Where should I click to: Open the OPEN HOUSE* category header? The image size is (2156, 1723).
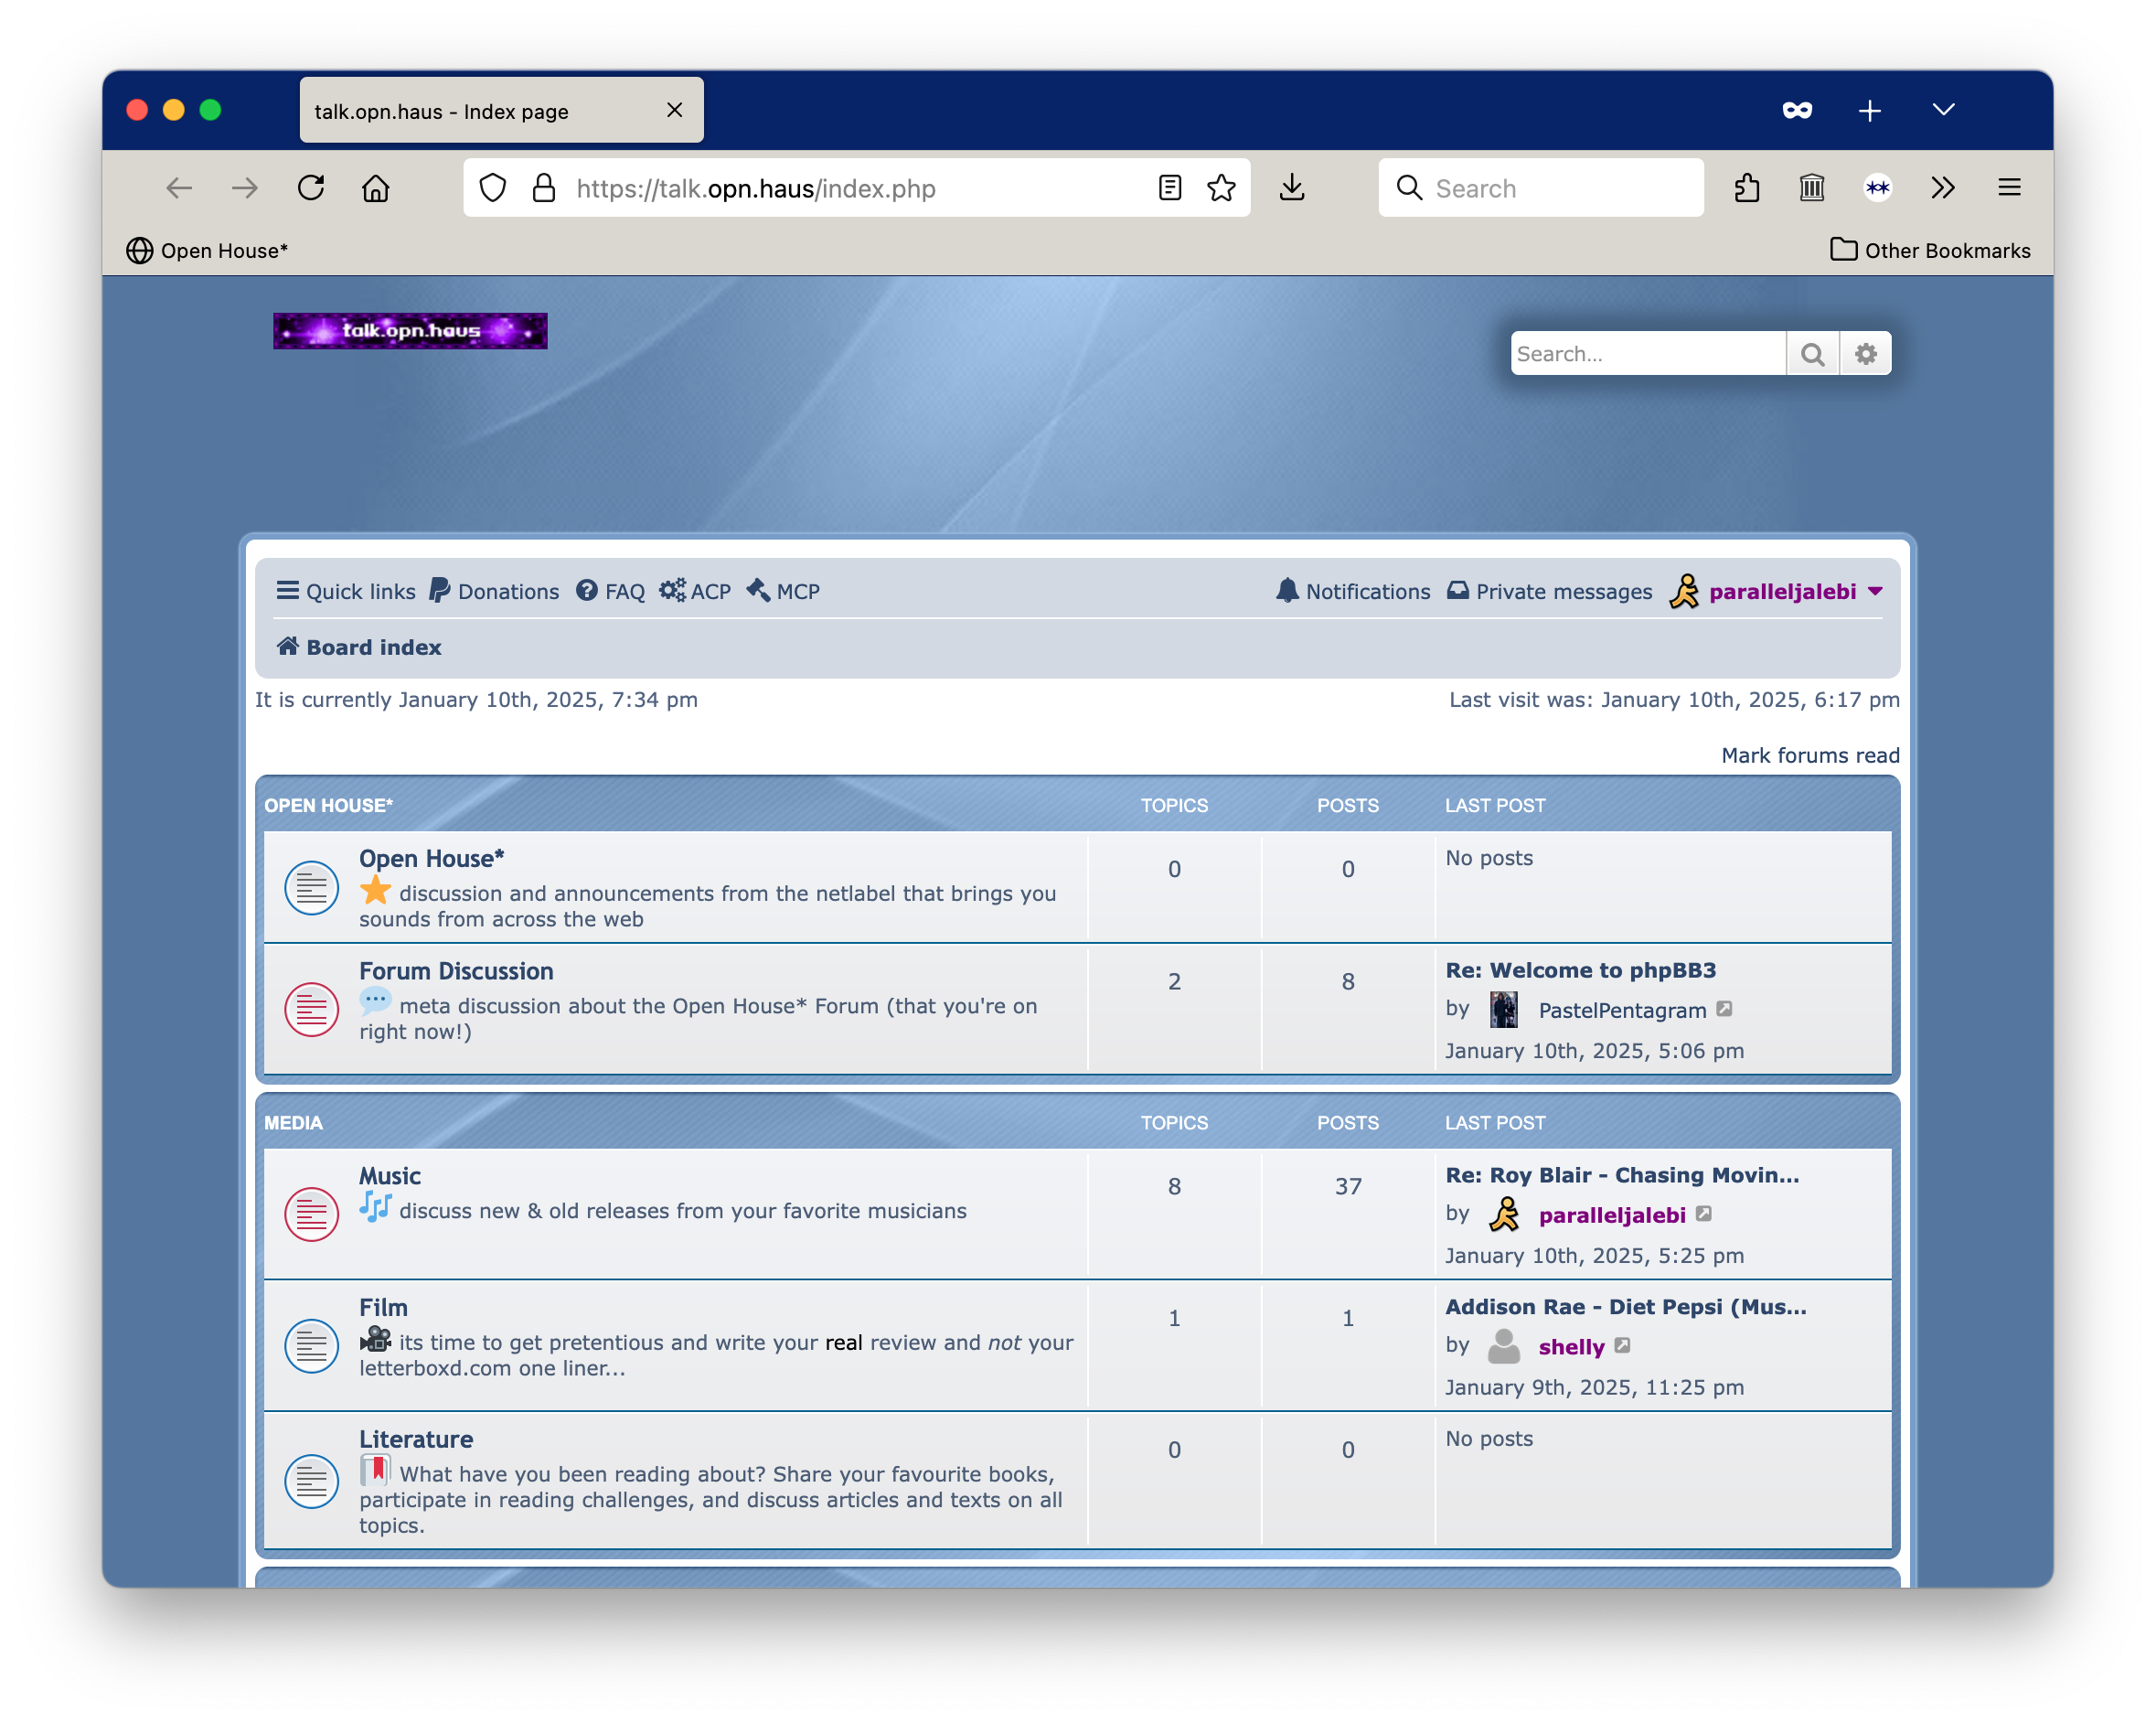point(328,805)
